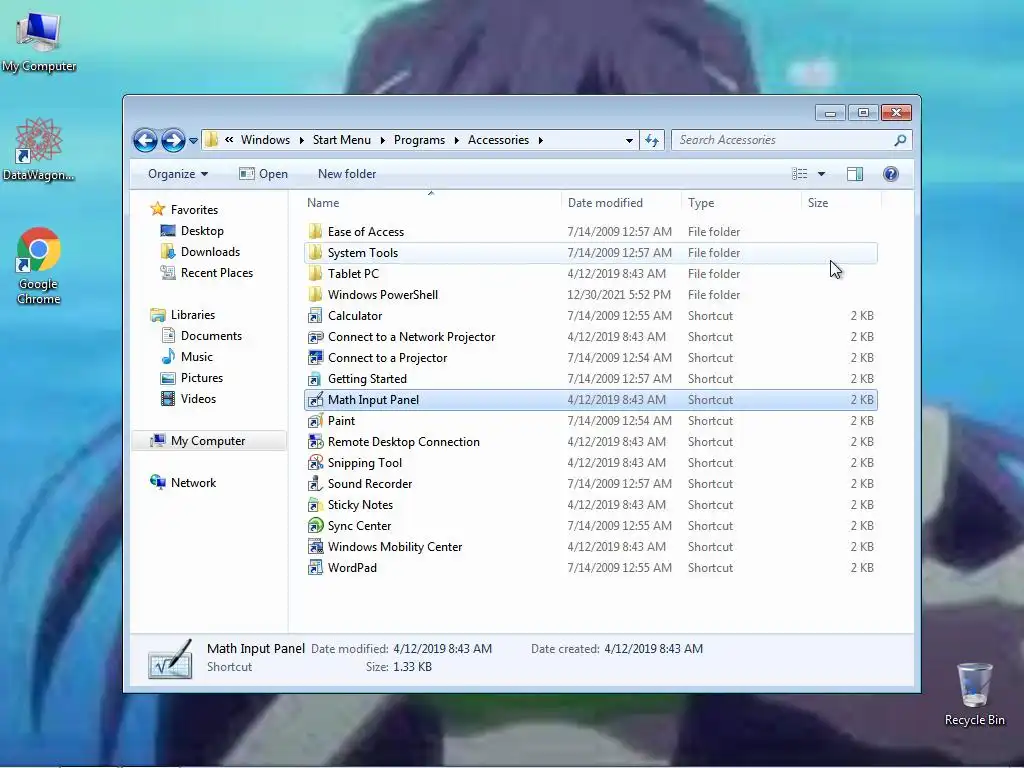Click the refresh button beside address bar

pos(652,140)
